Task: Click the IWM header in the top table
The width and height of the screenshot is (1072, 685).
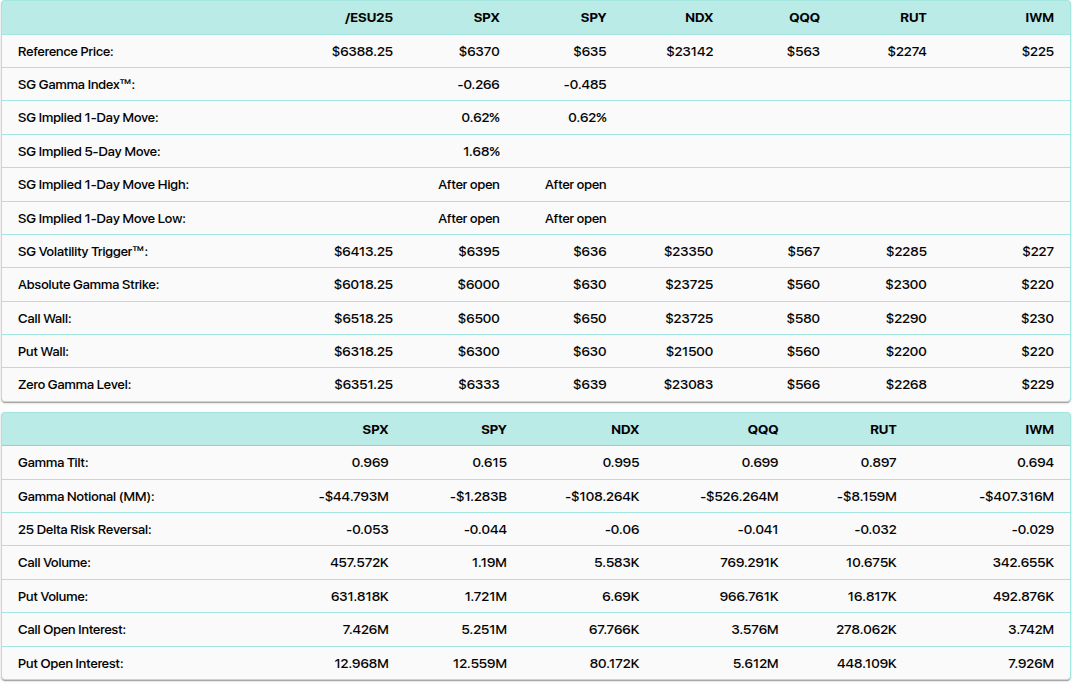Action: (1039, 18)
